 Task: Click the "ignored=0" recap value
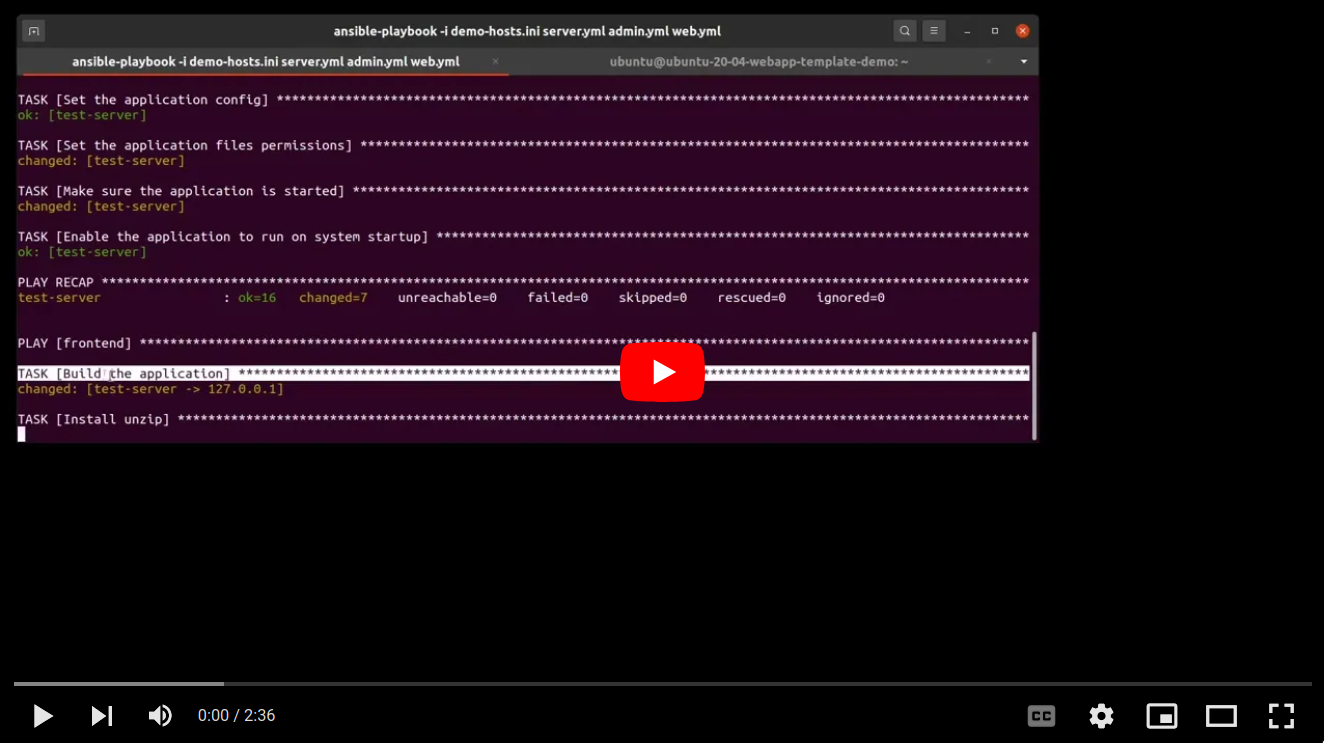(x=851, y=298)
